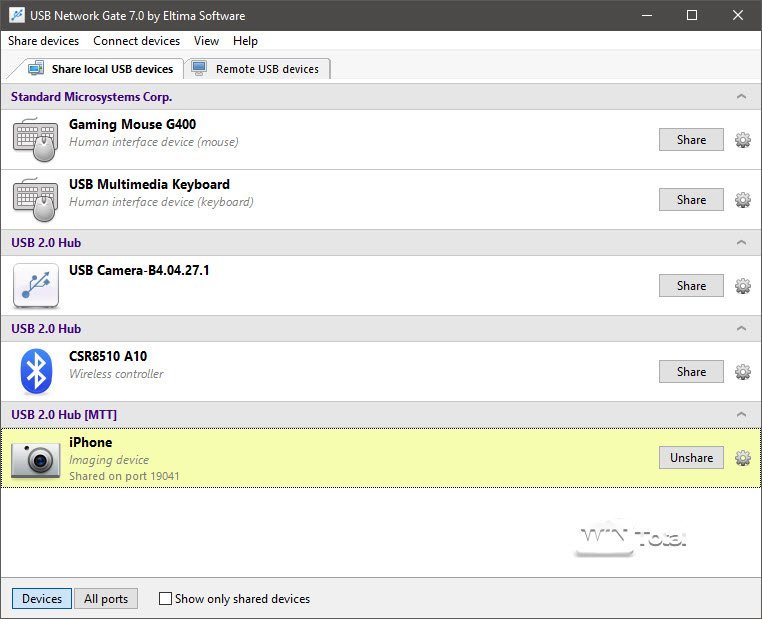Open settings gear for USB Camera-B4.04.27.1
762x619 pixels.
click(x=743, y=286)
